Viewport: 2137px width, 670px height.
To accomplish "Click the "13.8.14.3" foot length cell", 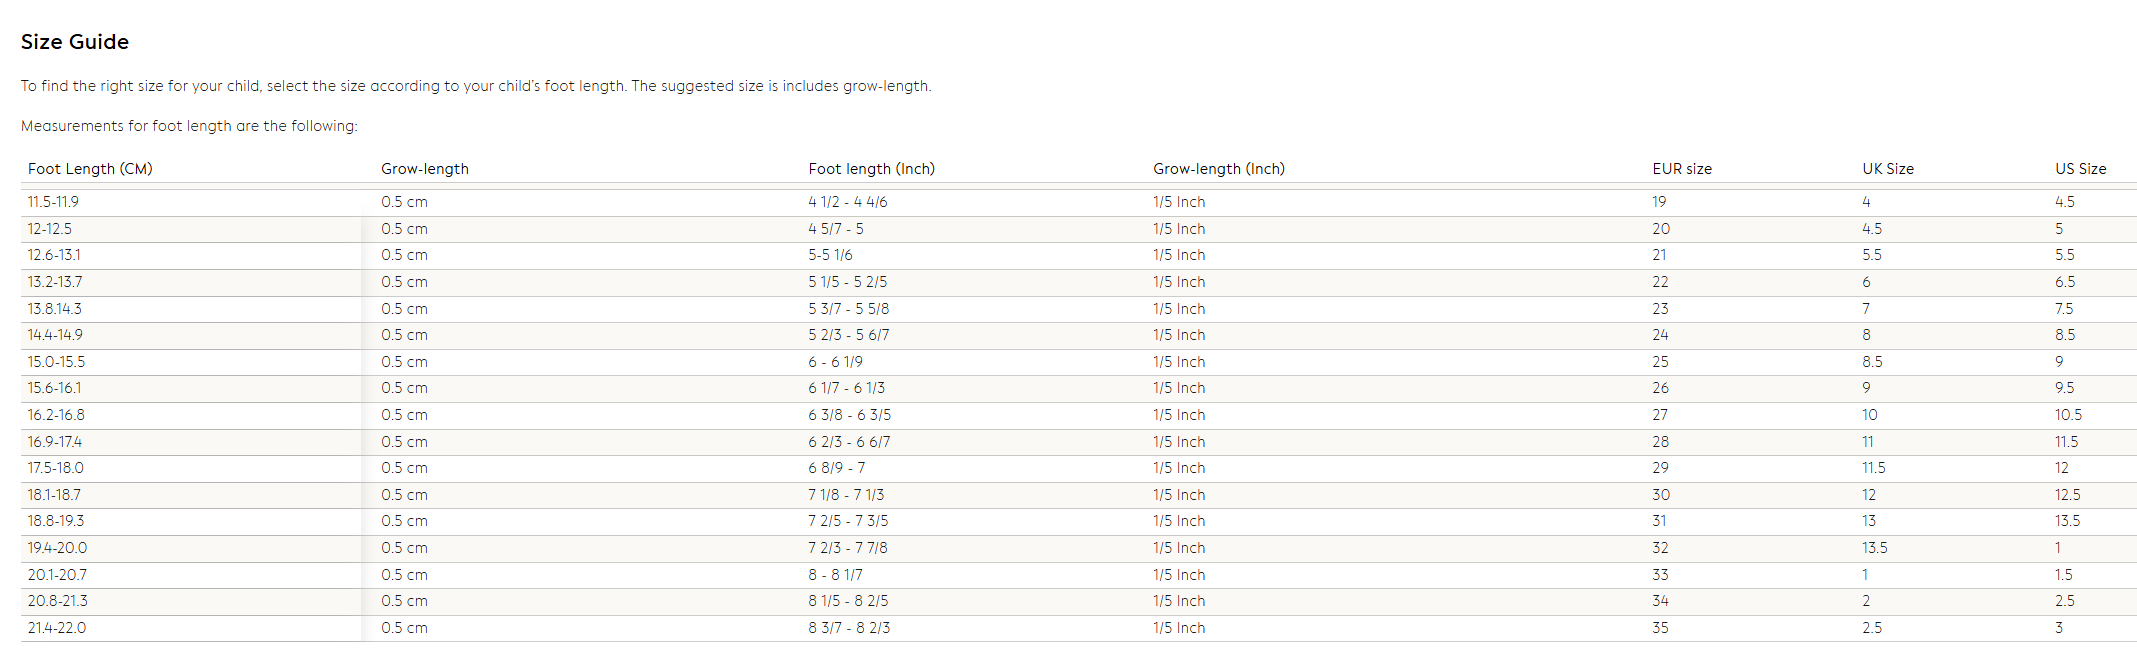I will (x=55, y=309).
